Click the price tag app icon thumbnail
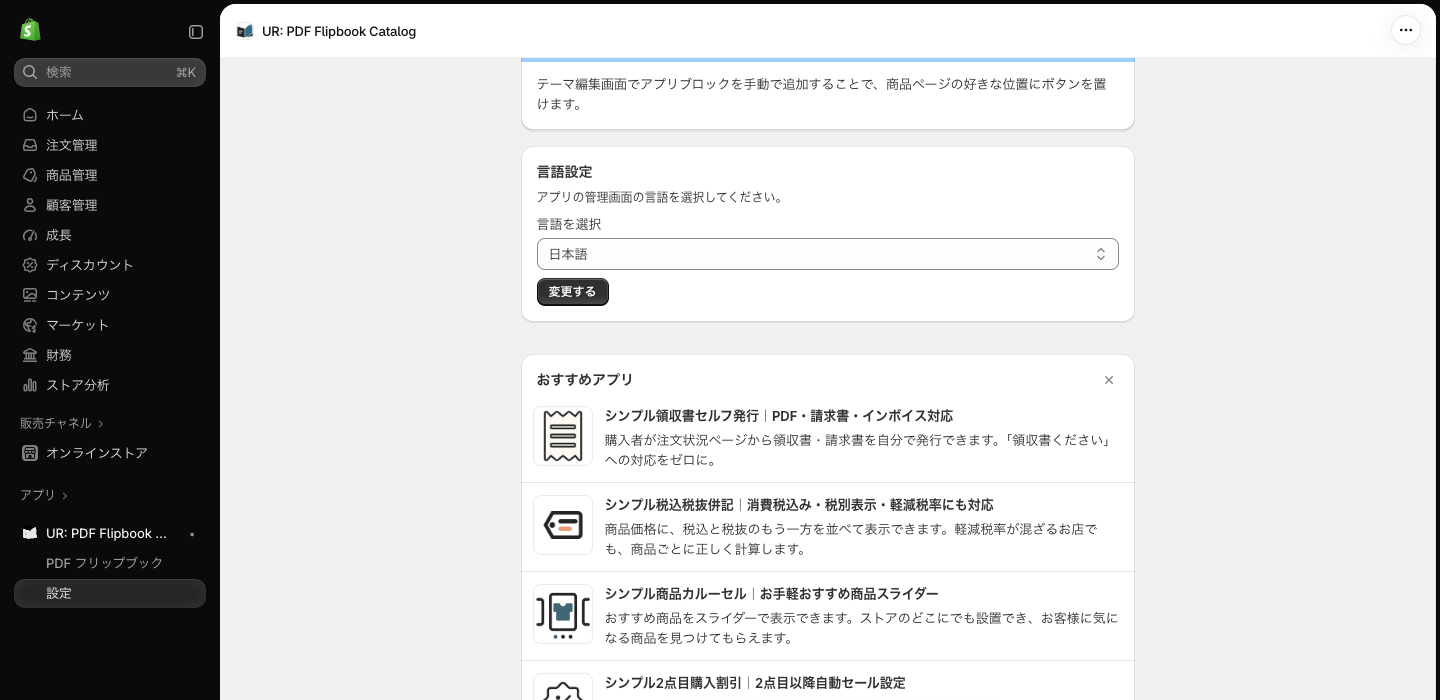The height and width of the screenshot is (700, 1440). click(x=563, y=525)
